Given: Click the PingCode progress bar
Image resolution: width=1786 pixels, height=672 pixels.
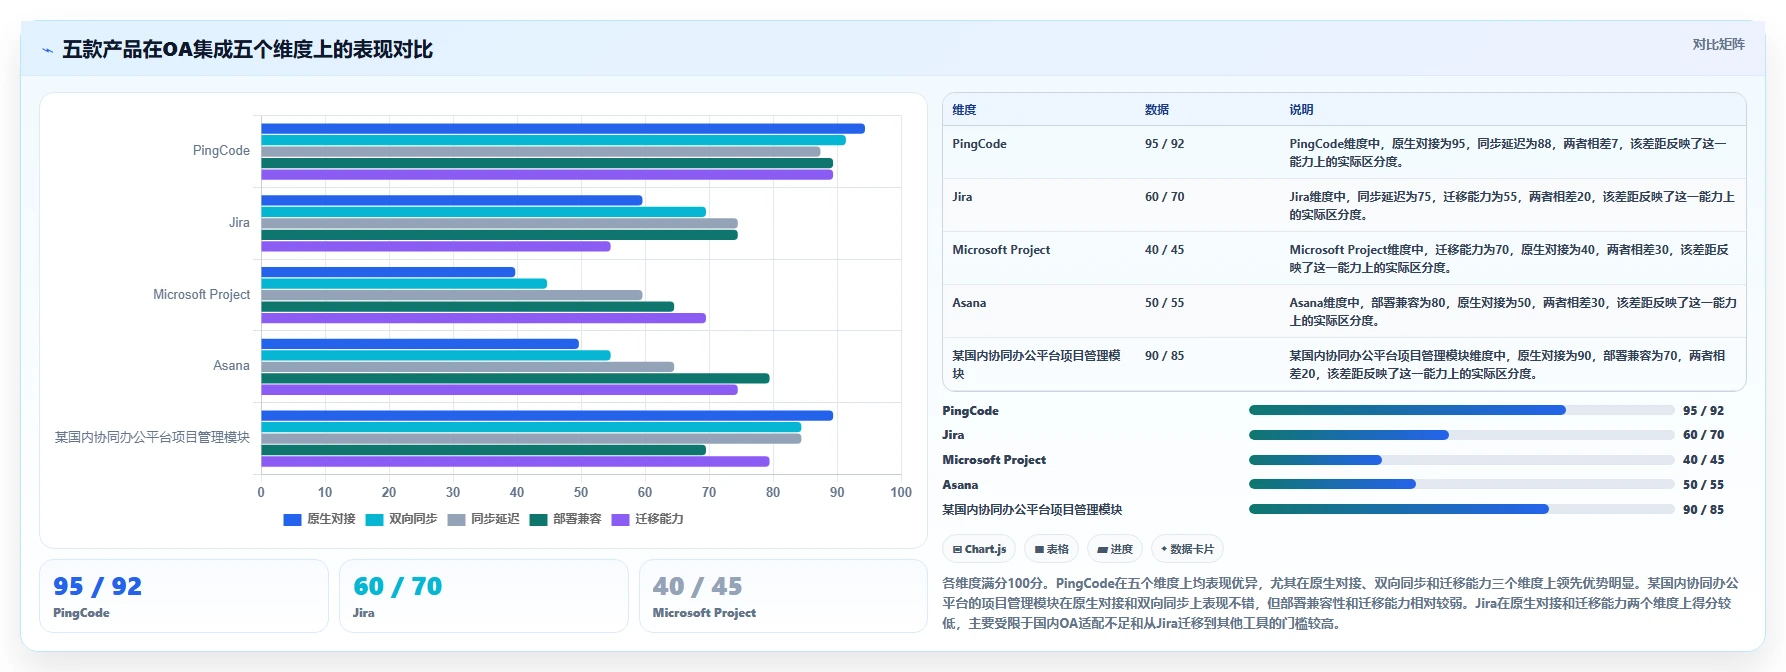Looking at the screenshot, I should pyautogui.click(x=1461, y=410).
